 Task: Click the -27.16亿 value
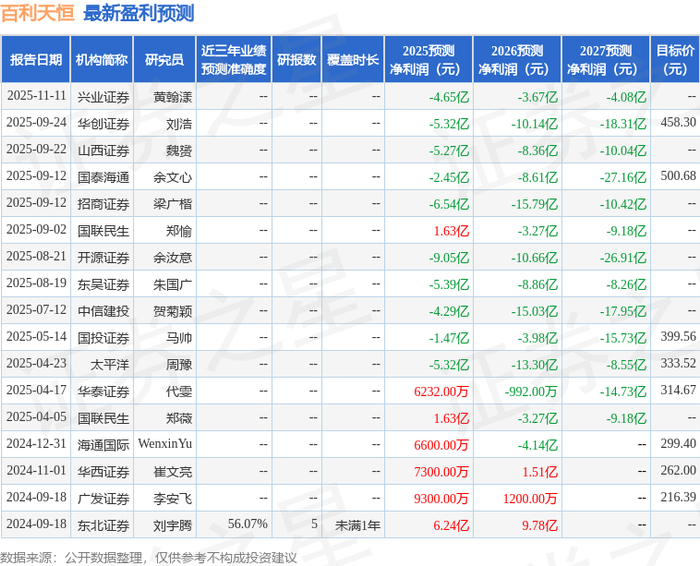623,177
